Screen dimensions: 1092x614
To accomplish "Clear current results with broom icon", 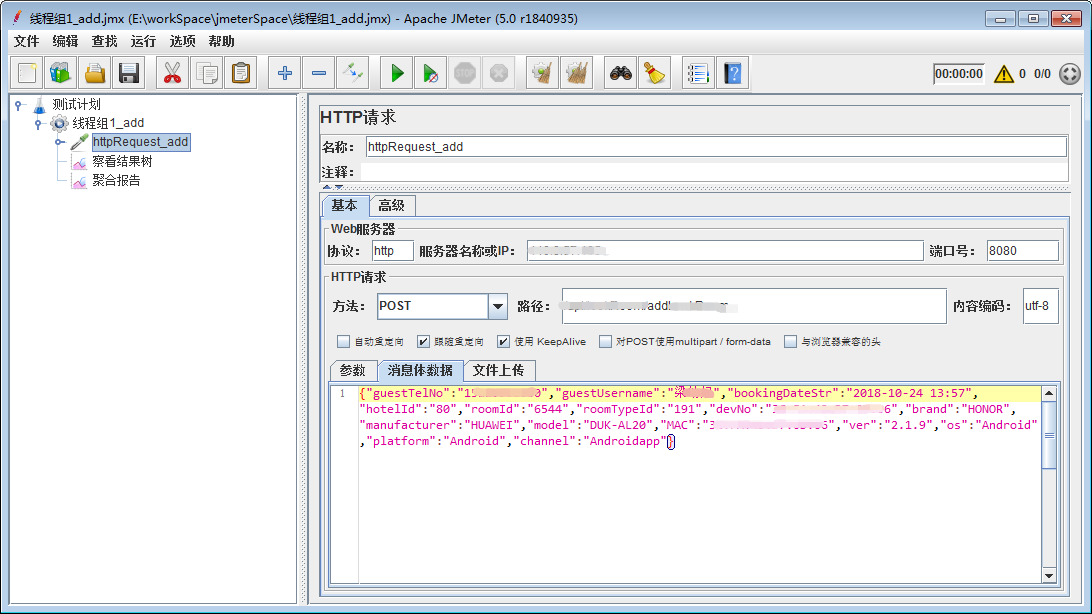I will (543, 73).
